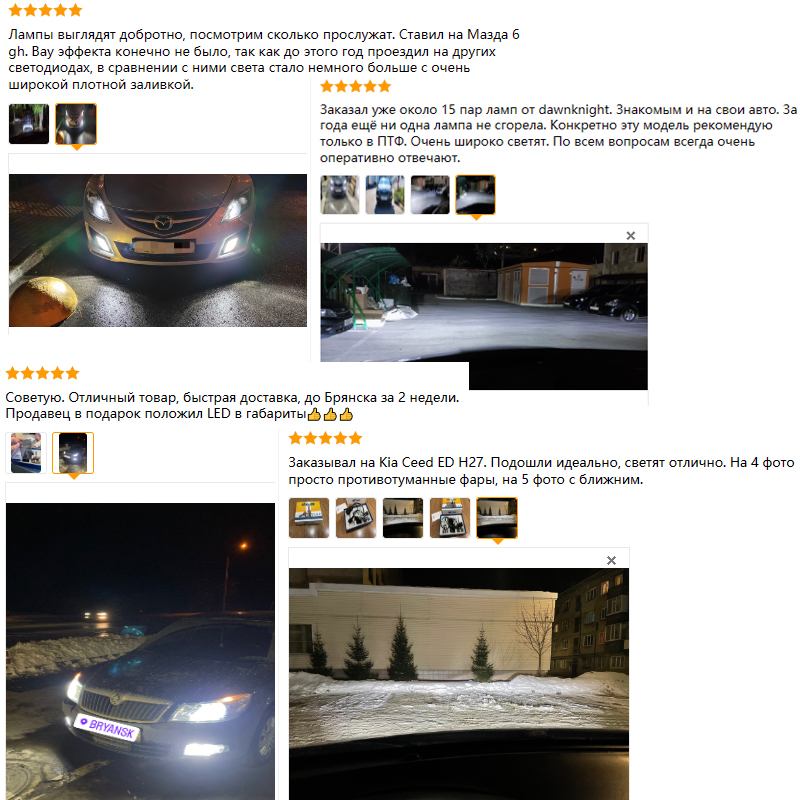Open first thumbnail in dawnknight review

coord(340,194)
